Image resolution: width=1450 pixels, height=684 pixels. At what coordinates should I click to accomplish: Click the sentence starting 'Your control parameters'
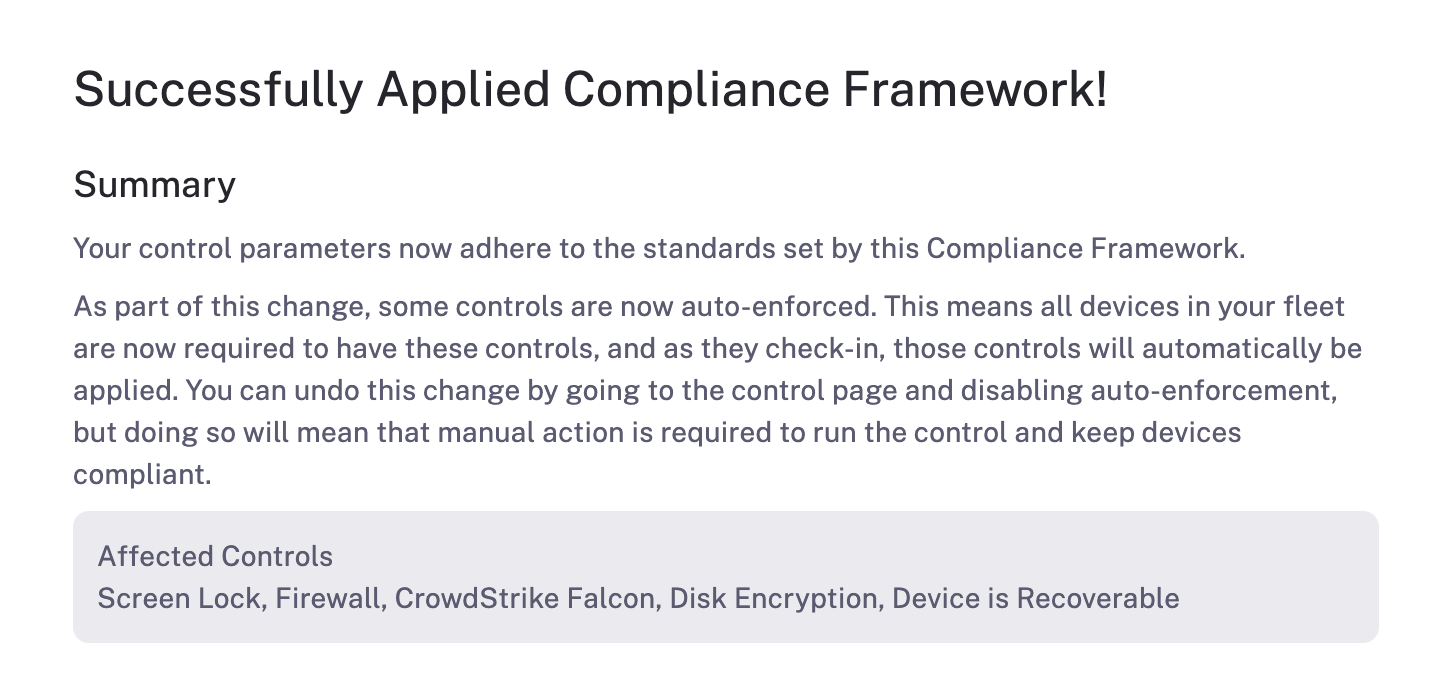(x=658, y=248)
